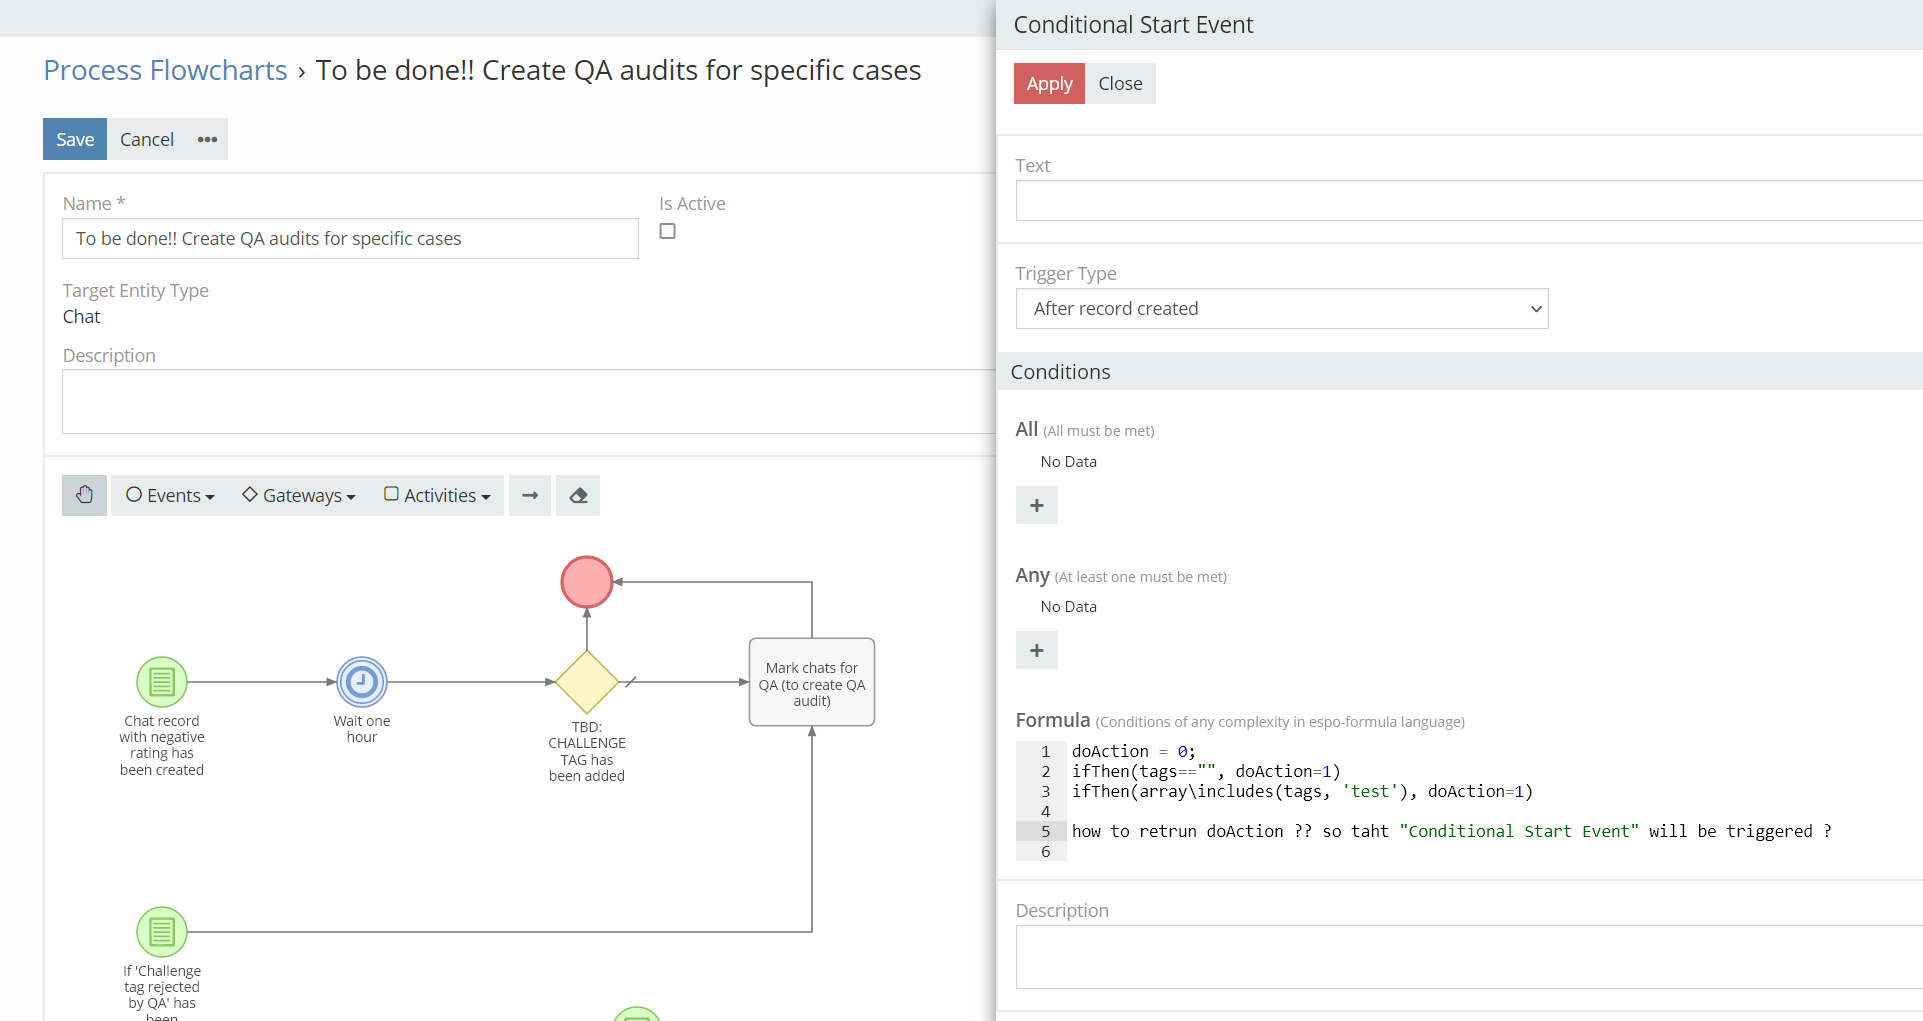Select the 'Challenge tag rejected' start event
Viewport: 1923px width, 1021px height.
(x=162, y=932)
